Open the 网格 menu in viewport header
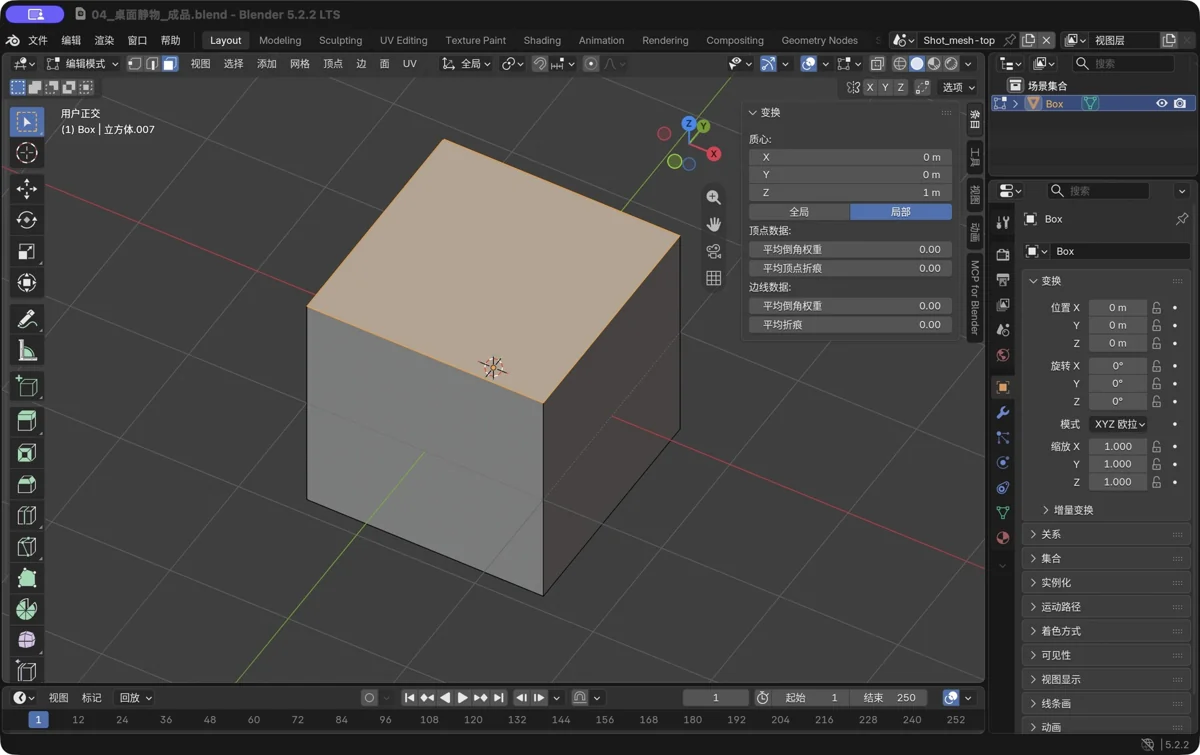 300,64
